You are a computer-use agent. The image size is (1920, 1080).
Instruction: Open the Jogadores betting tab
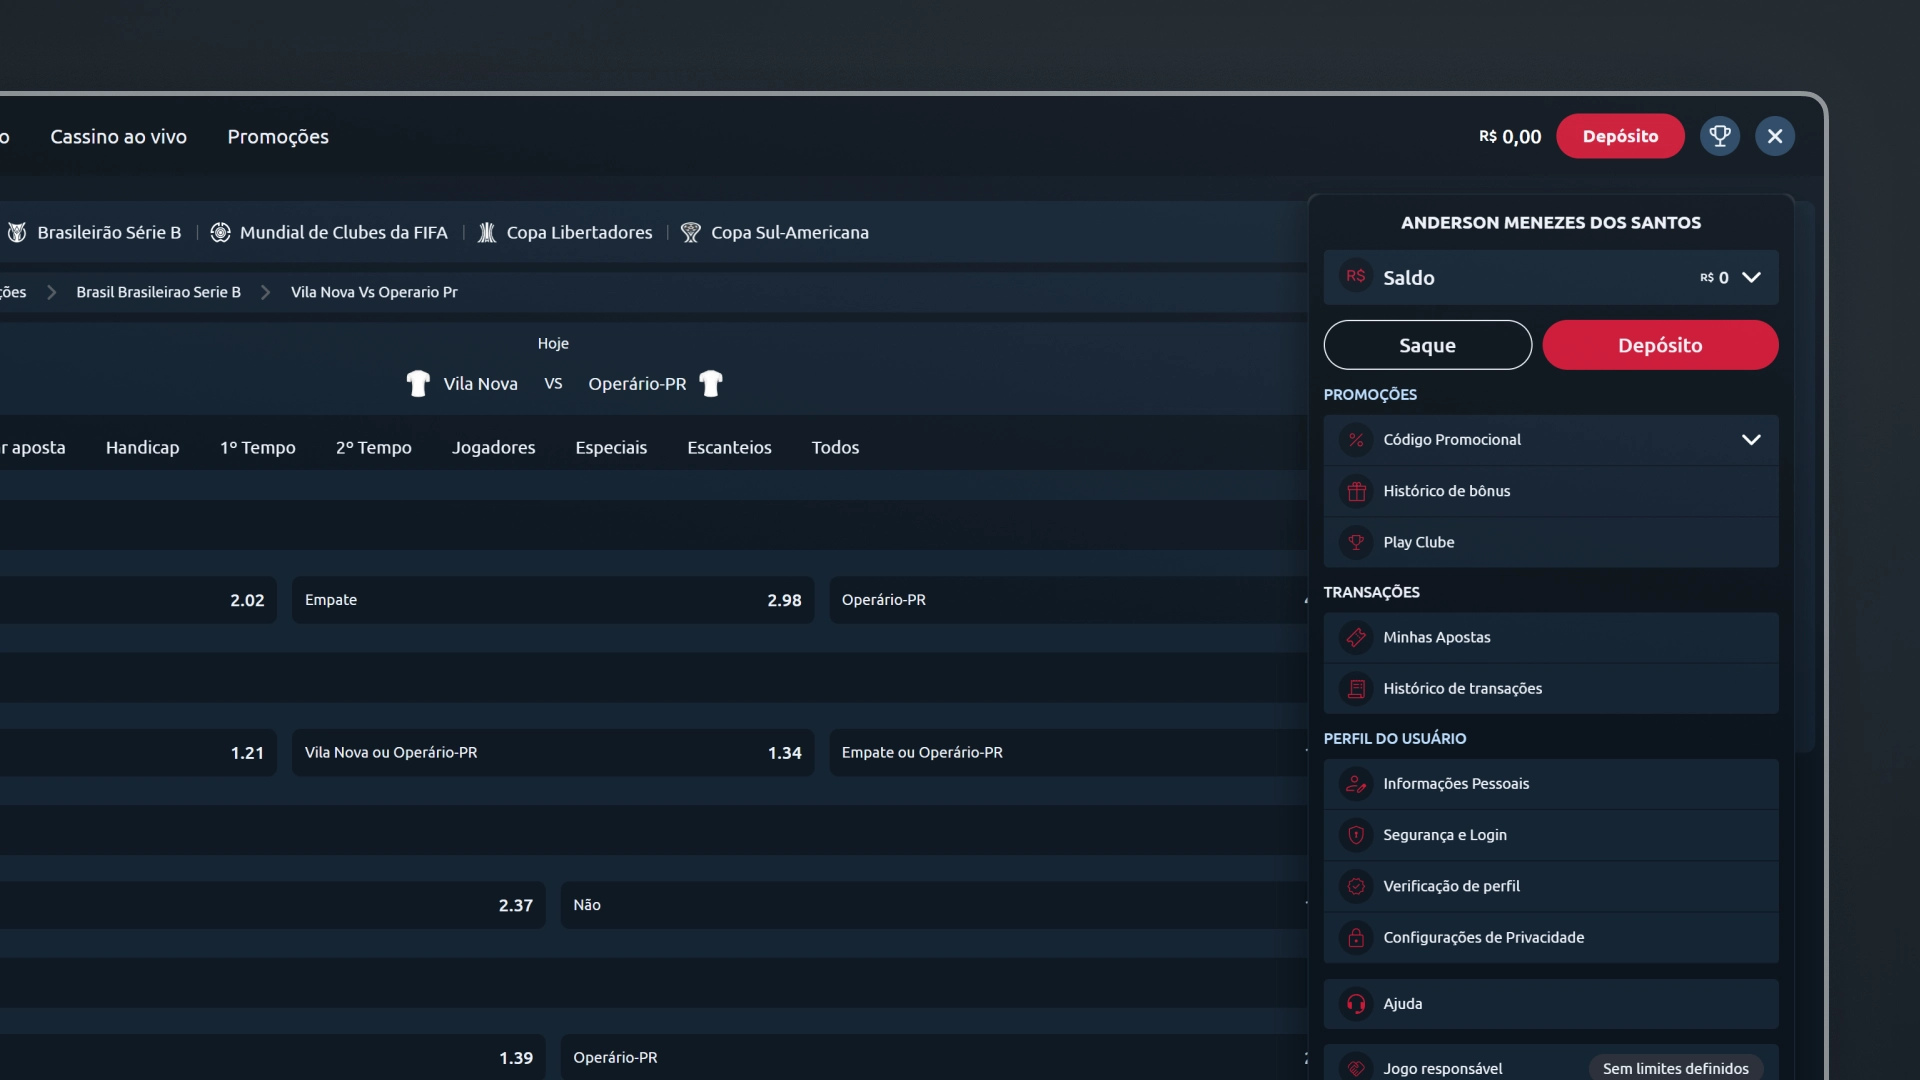(493, 447)
